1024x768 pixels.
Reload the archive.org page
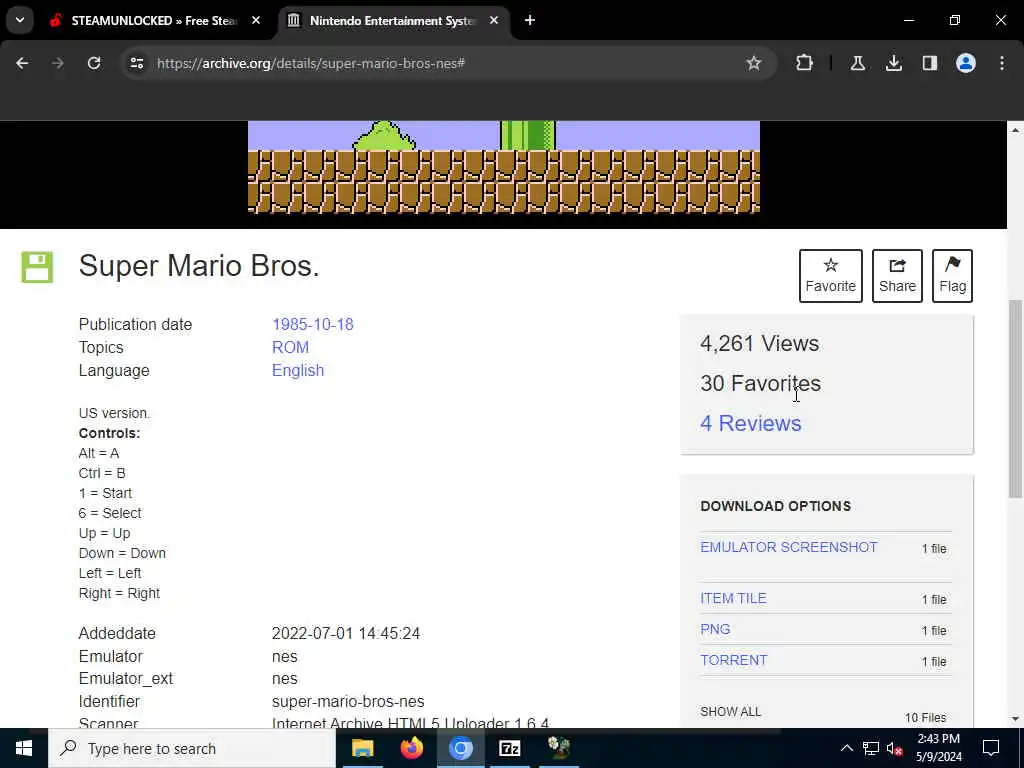click(x=94, y=63)
